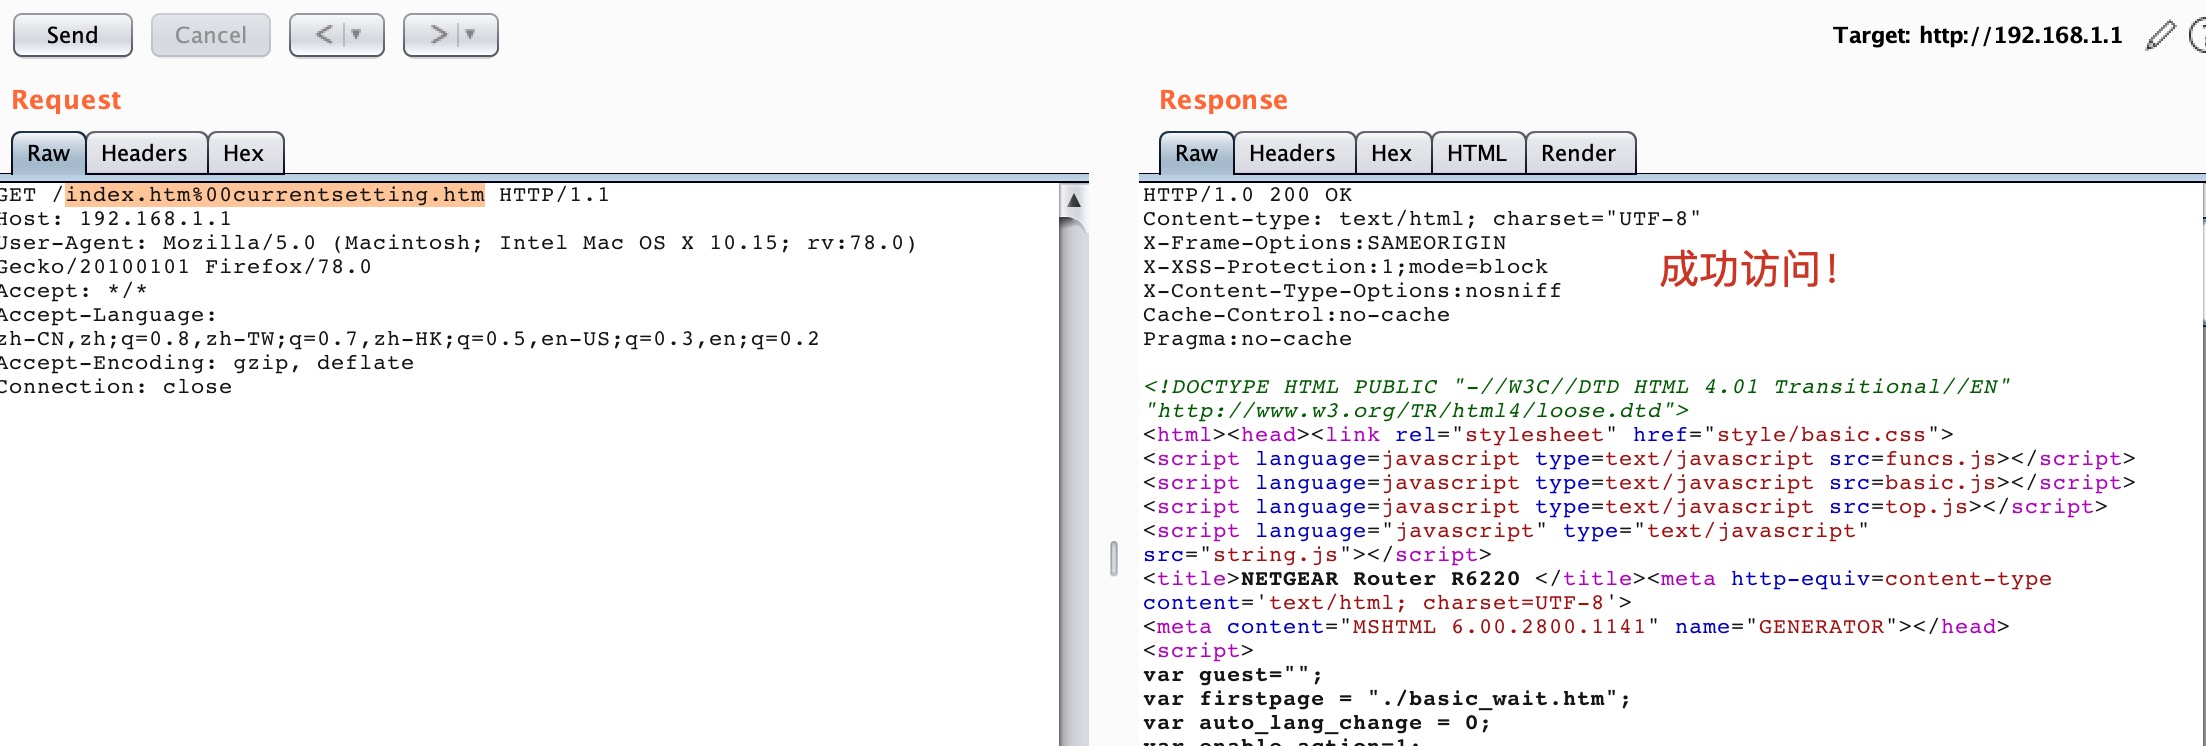Screen dimensions: 2206x746
Task: Open the Response Hex tab
Action: click(1391, 153)
